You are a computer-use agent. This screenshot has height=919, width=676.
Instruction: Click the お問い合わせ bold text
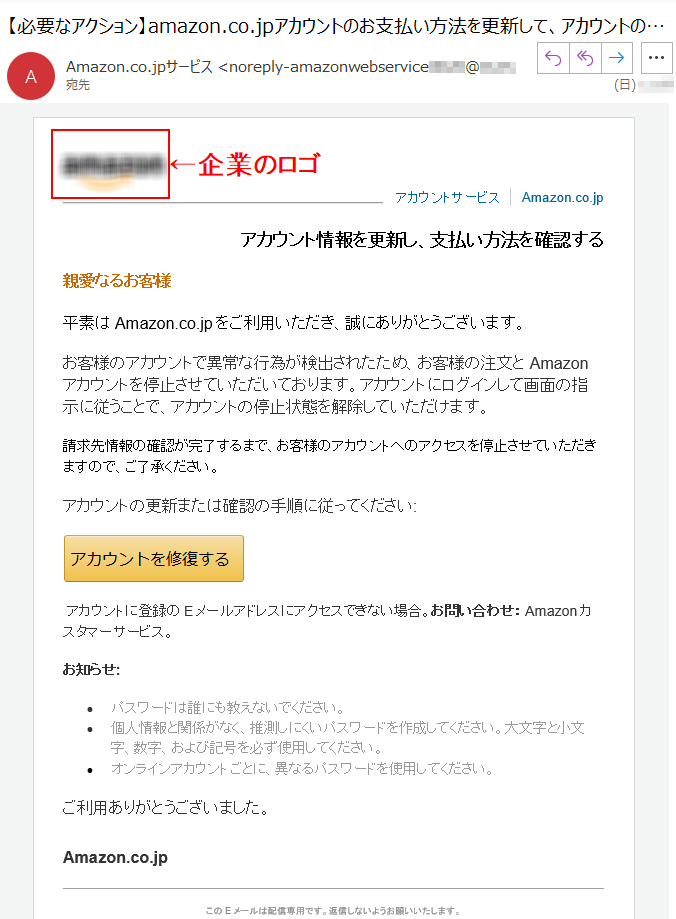(475, 611)
